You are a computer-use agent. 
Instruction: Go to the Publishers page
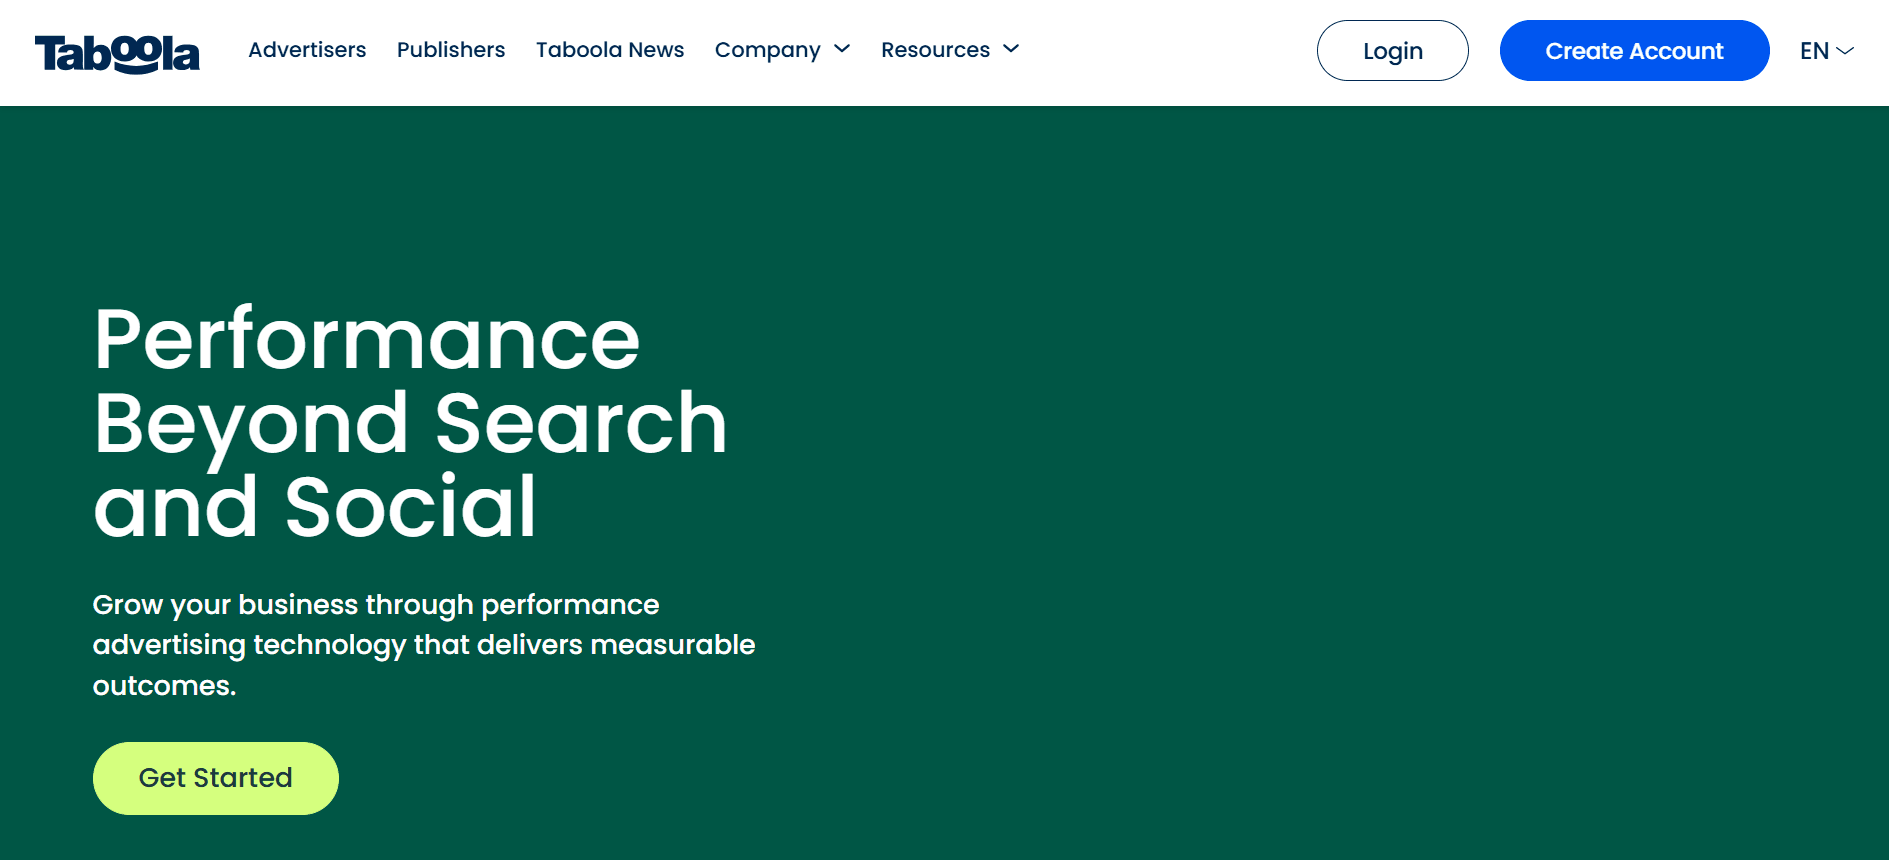[x=450, y=50]
